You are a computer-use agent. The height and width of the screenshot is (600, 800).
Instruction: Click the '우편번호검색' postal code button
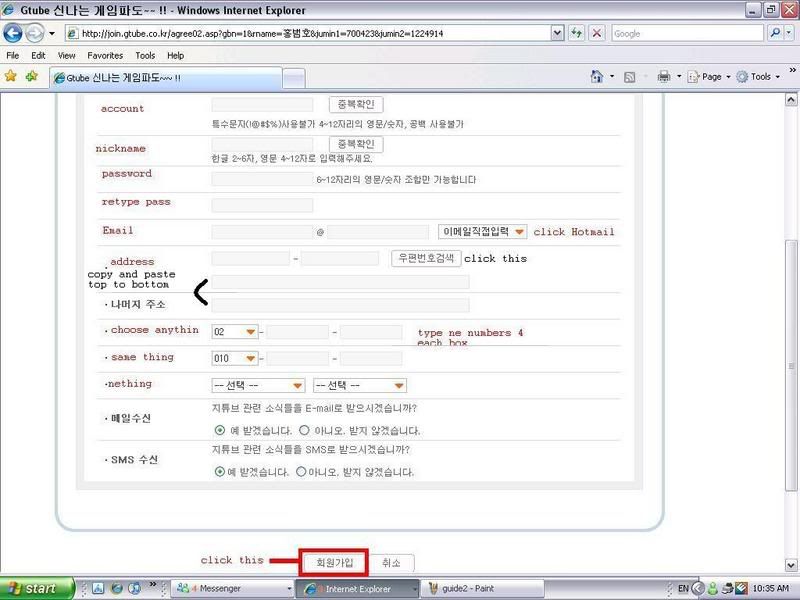[x=425, y=258]
